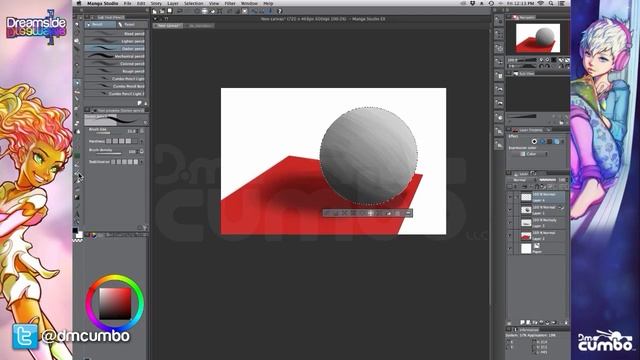Open the Brush size dynamics button
Screen dimensions: 640x360
click(142, 131)
